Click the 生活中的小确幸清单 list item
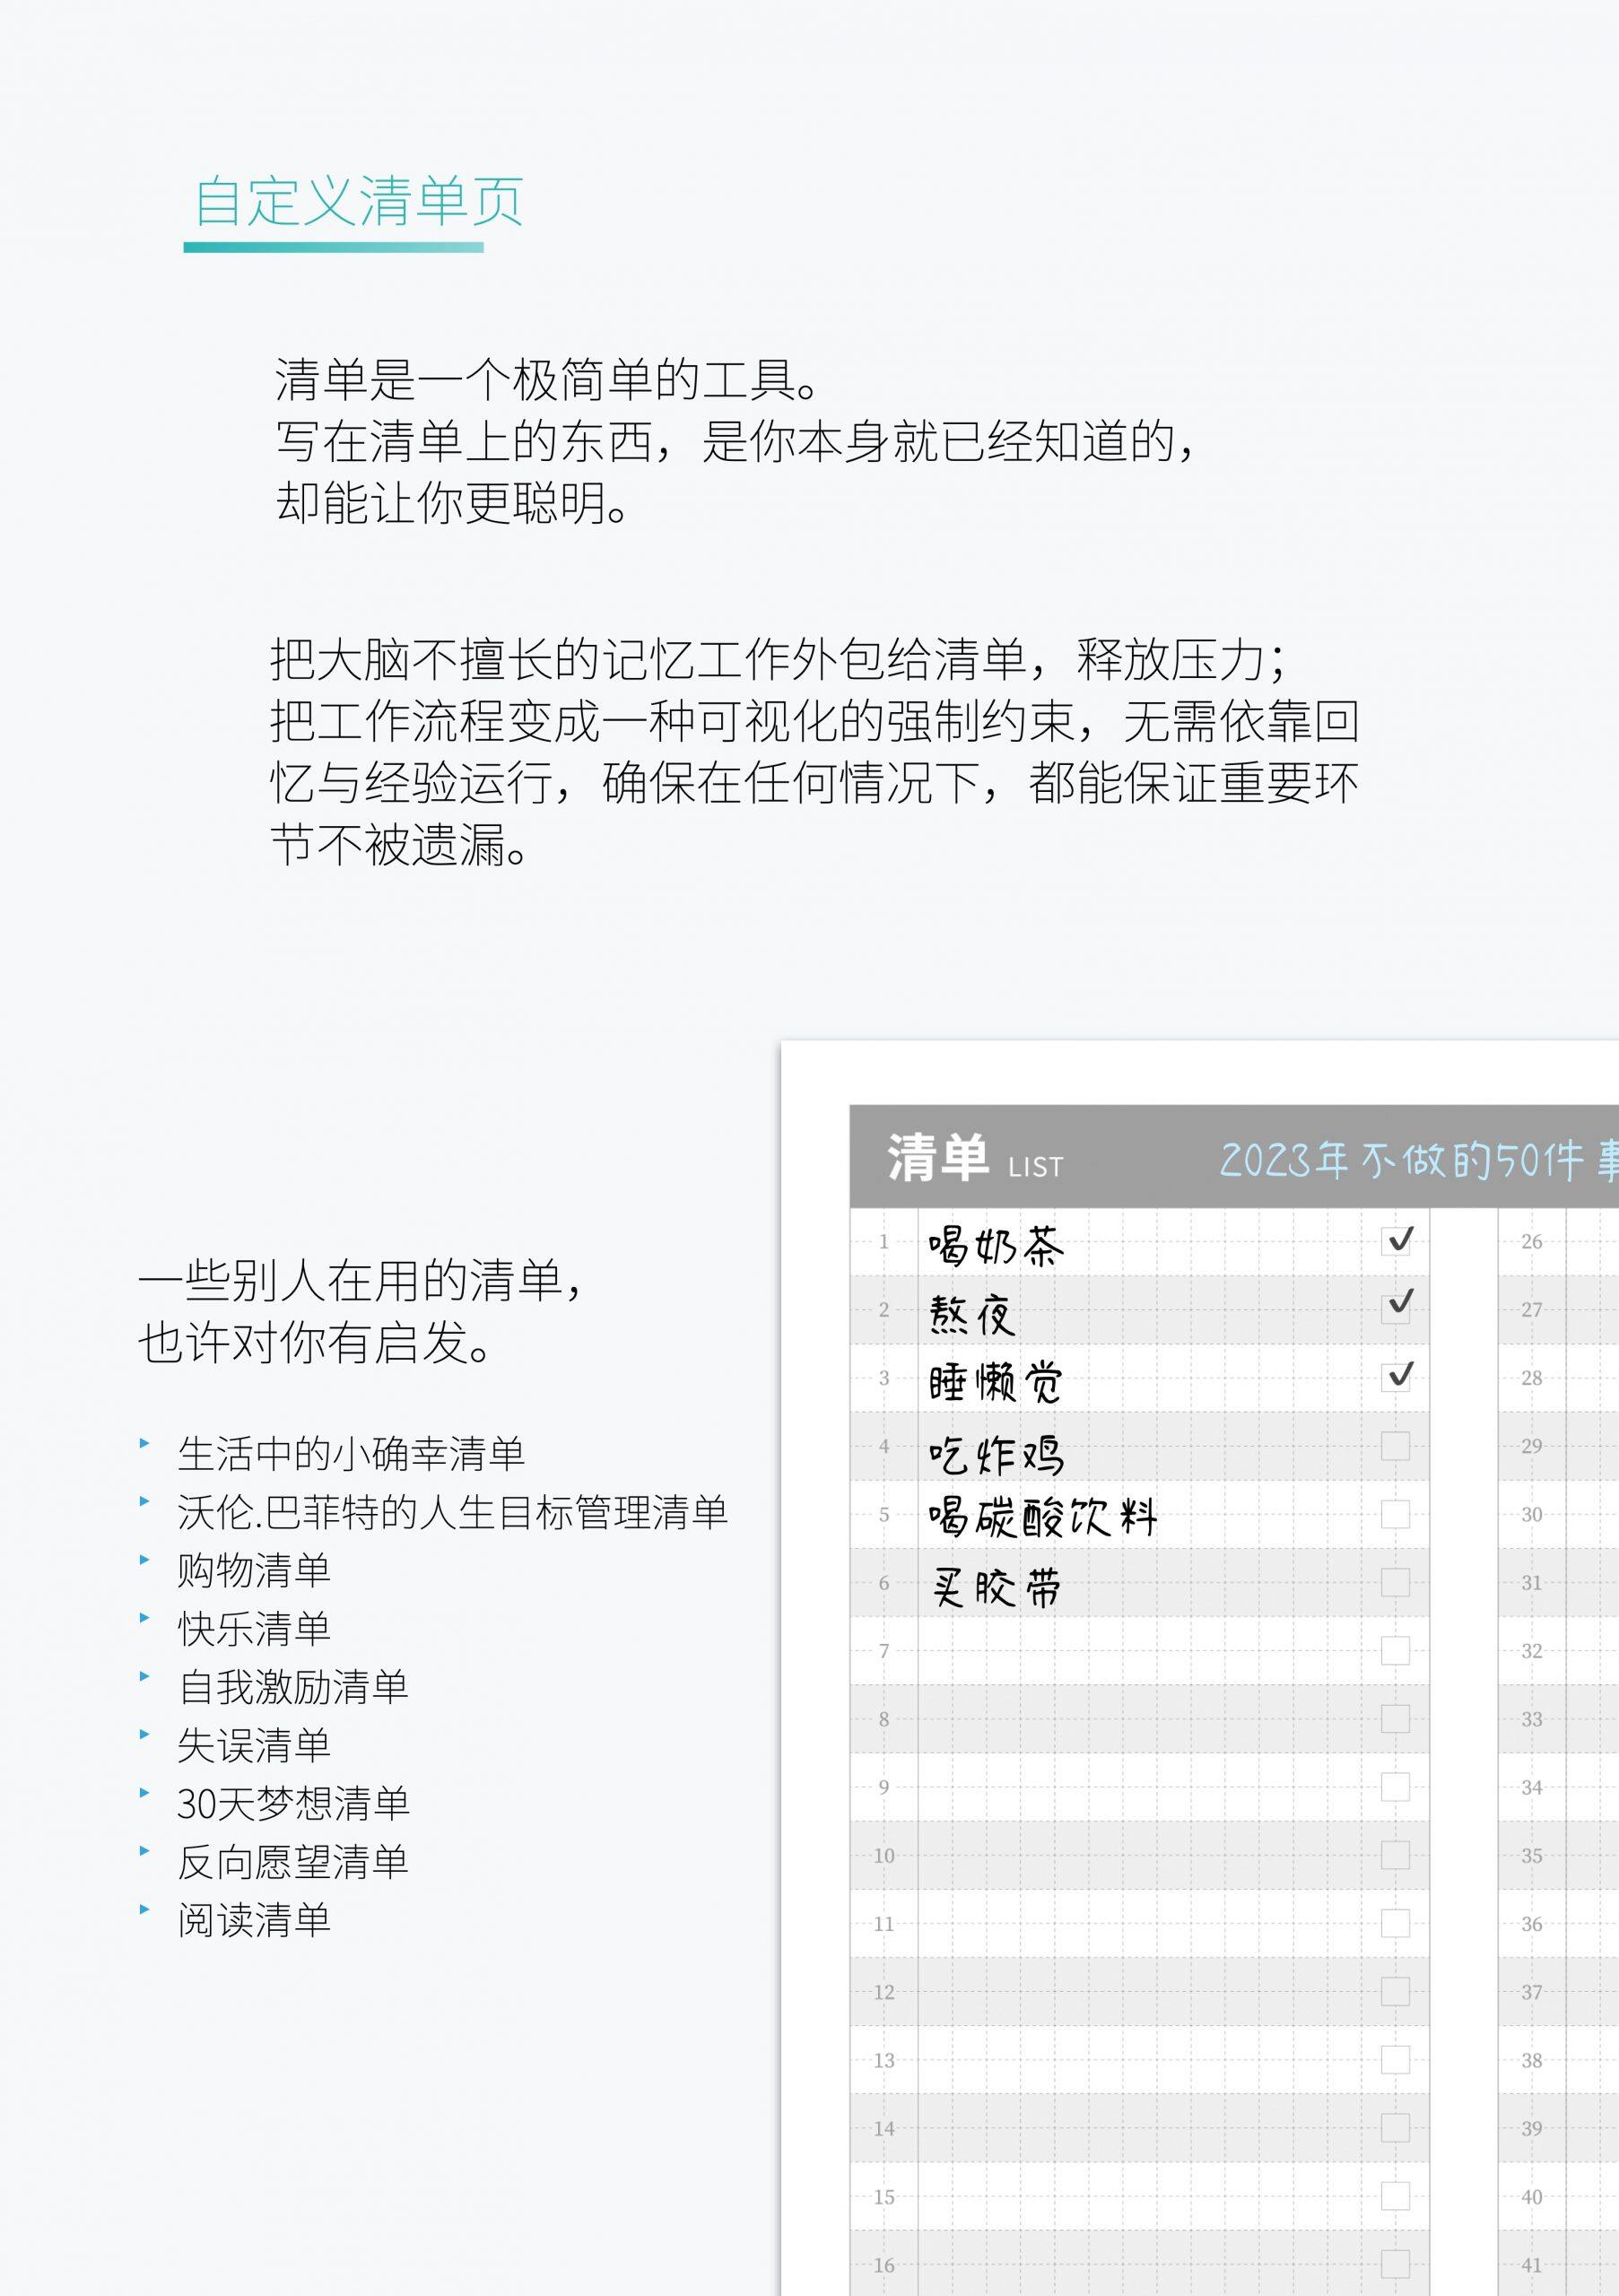Viewport: 1619px width, 2296px height. click(350, 1454)
